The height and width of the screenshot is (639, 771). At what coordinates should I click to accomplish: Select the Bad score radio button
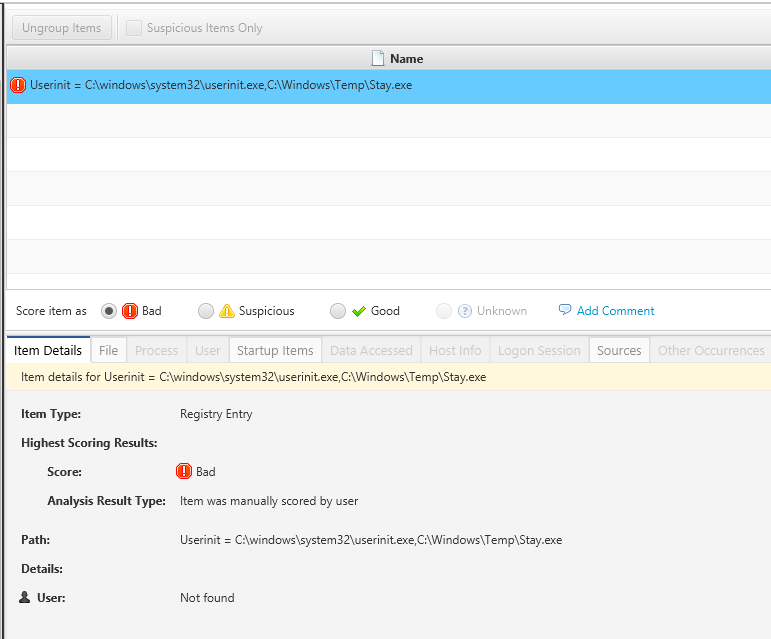(109, 311)
